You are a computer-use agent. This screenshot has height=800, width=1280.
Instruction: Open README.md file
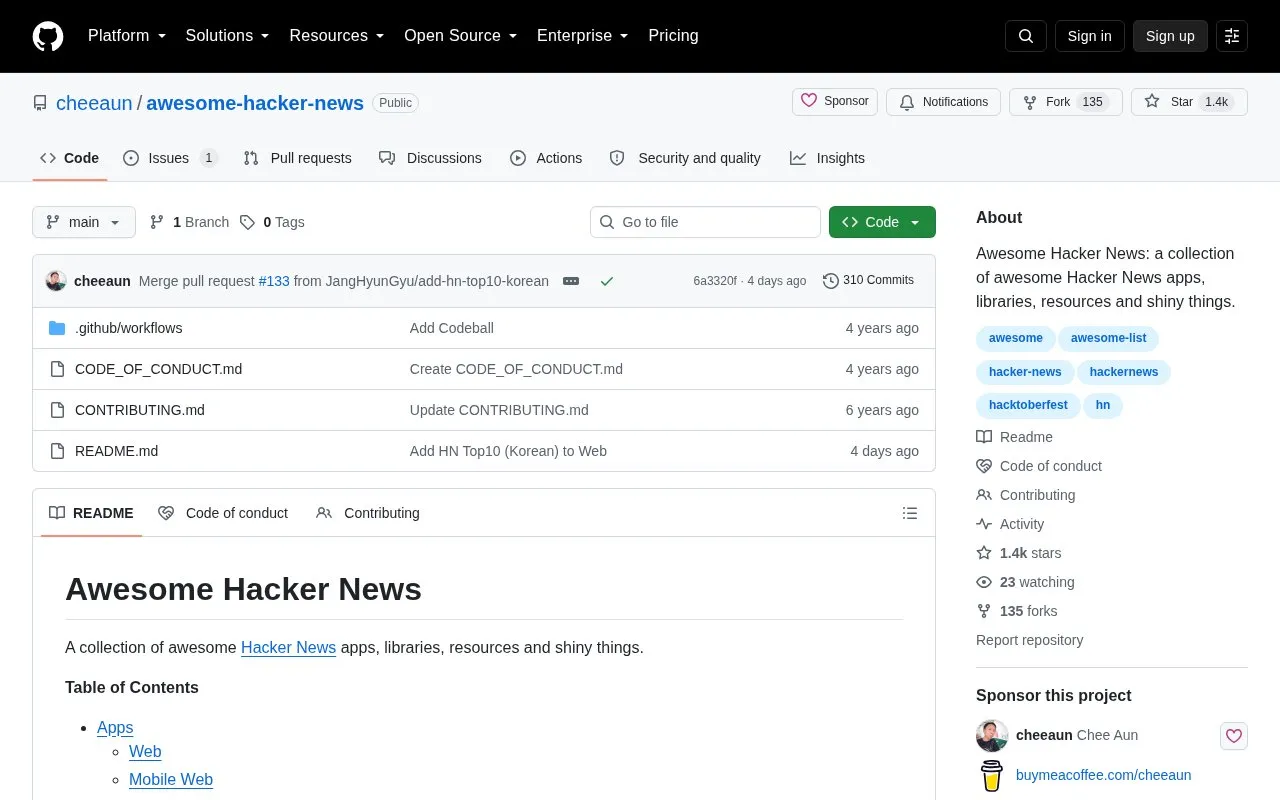coord(116,451)
